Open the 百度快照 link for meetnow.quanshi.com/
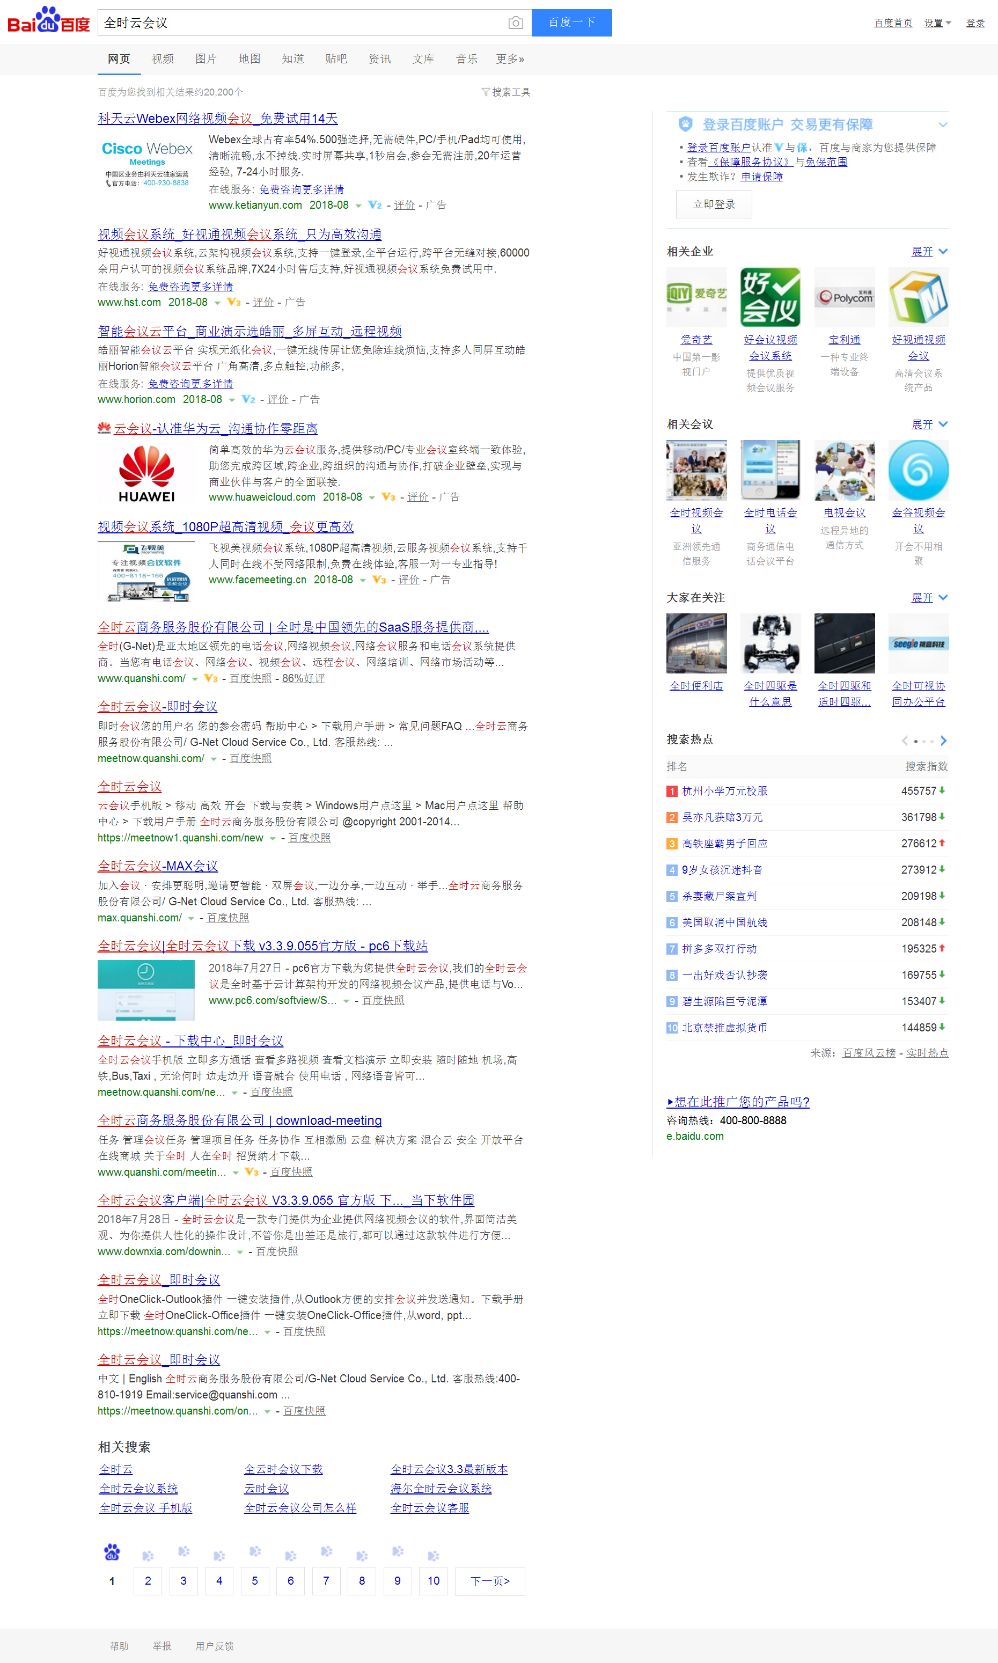Image resolution: width=998 pixels, height=1663 pixels. click(x=251, y=759)
